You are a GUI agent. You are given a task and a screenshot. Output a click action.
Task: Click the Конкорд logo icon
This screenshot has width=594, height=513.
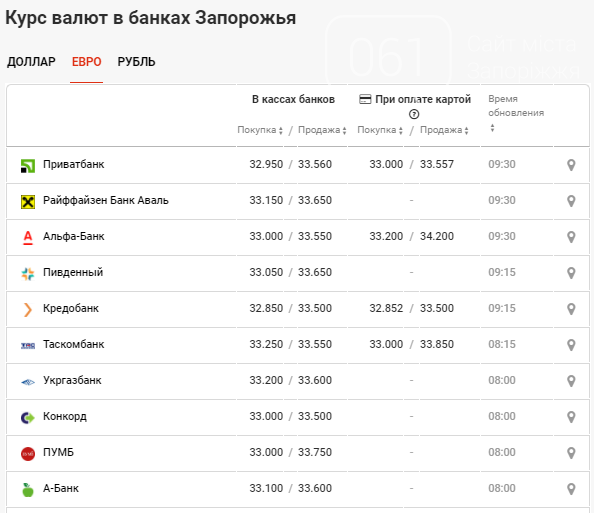click(x=28, y=418)
